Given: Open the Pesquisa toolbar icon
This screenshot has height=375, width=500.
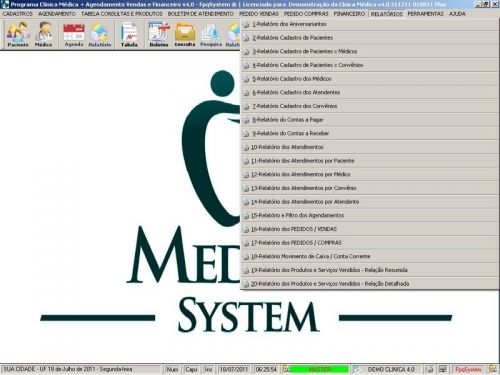Looking at the screenshot, I should click(211, 34).
